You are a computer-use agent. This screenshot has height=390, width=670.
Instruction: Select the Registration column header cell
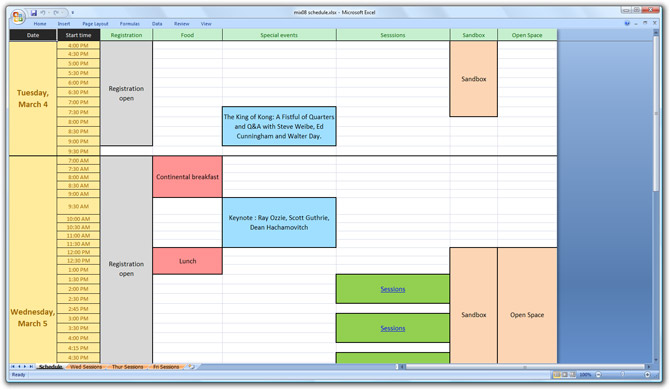(126, 35)
